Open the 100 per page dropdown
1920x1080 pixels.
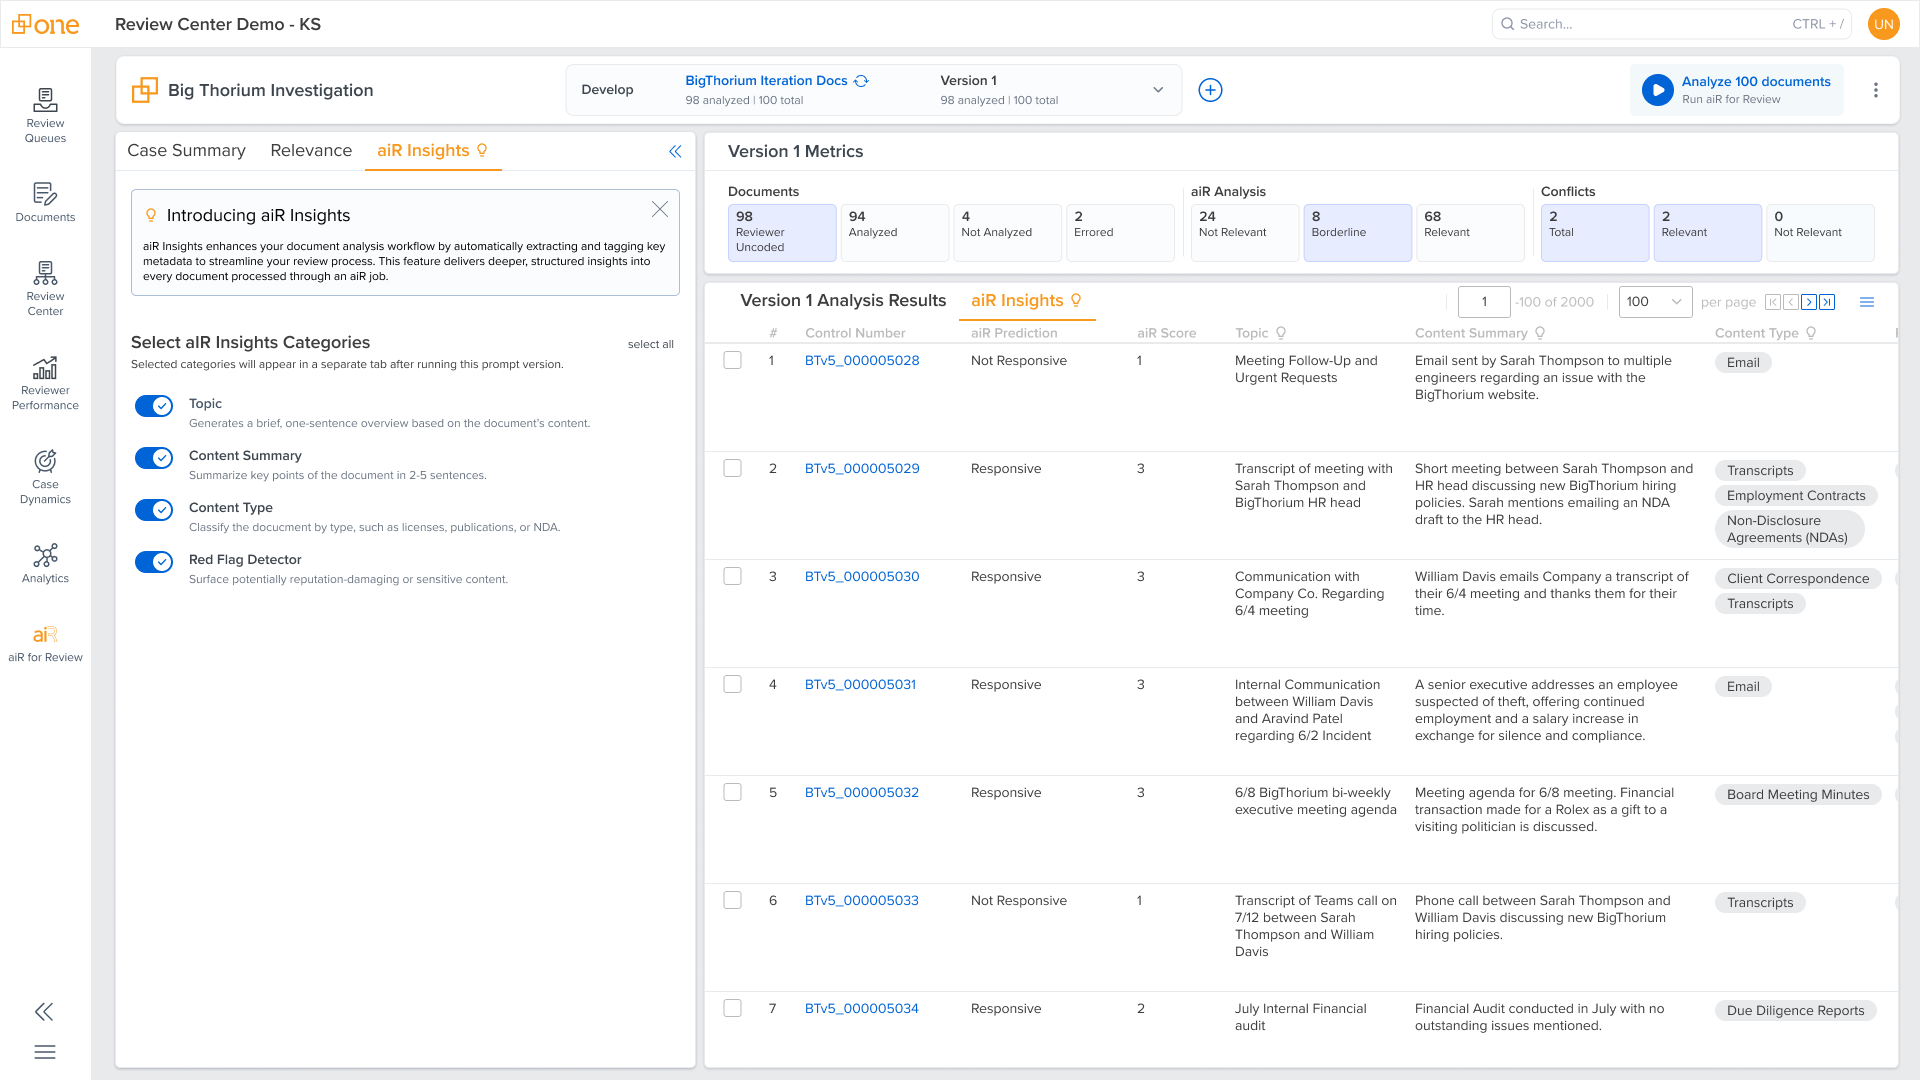tap(1654, 302)
